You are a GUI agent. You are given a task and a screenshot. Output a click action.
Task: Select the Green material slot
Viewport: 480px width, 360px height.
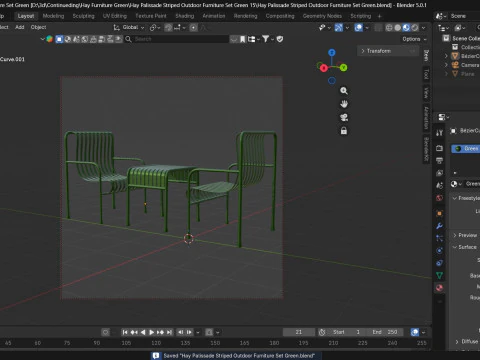[x=466, y=149]
